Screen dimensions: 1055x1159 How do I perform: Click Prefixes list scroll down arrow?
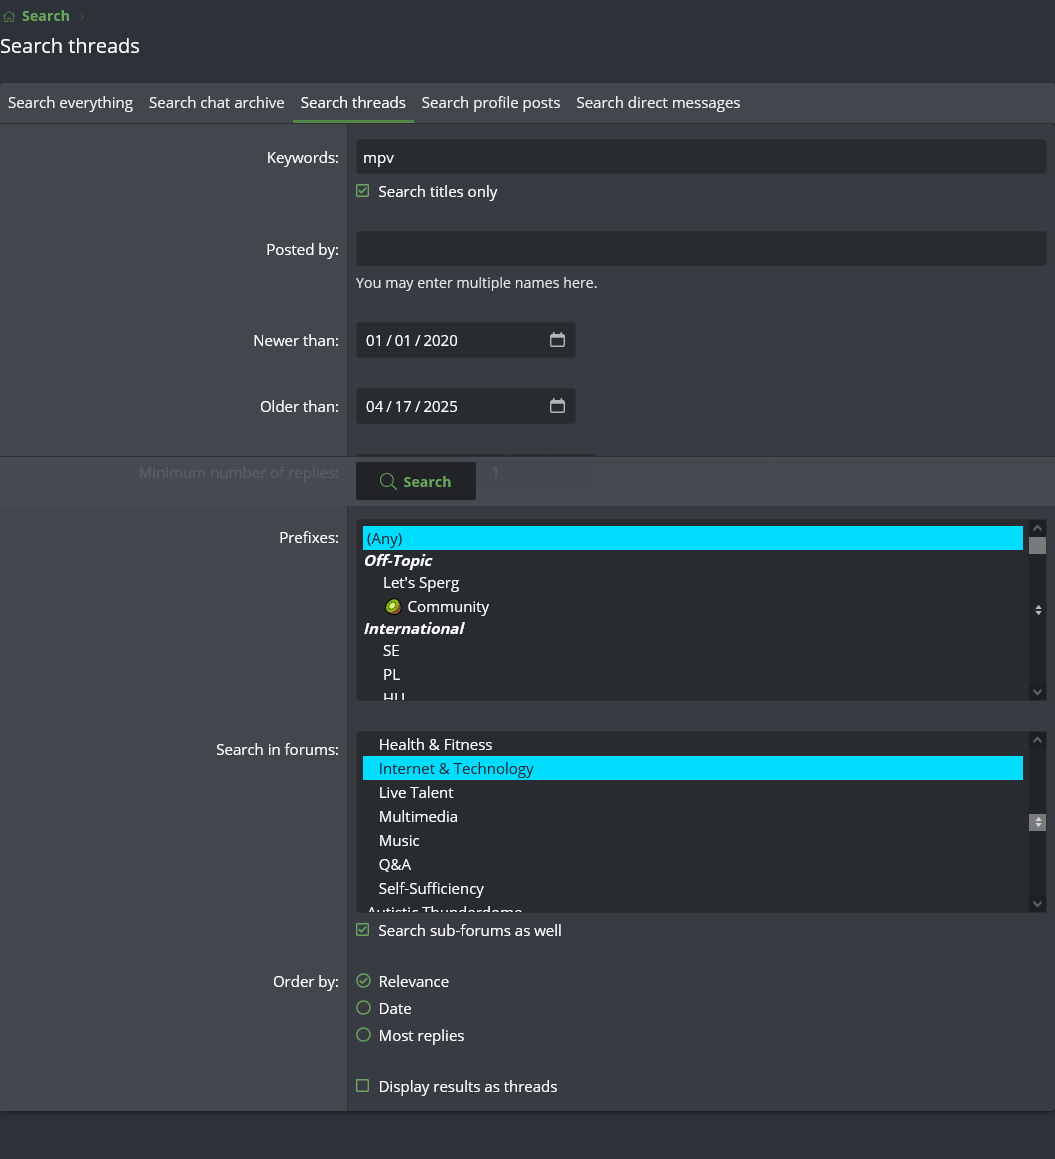click(1037, 692)
